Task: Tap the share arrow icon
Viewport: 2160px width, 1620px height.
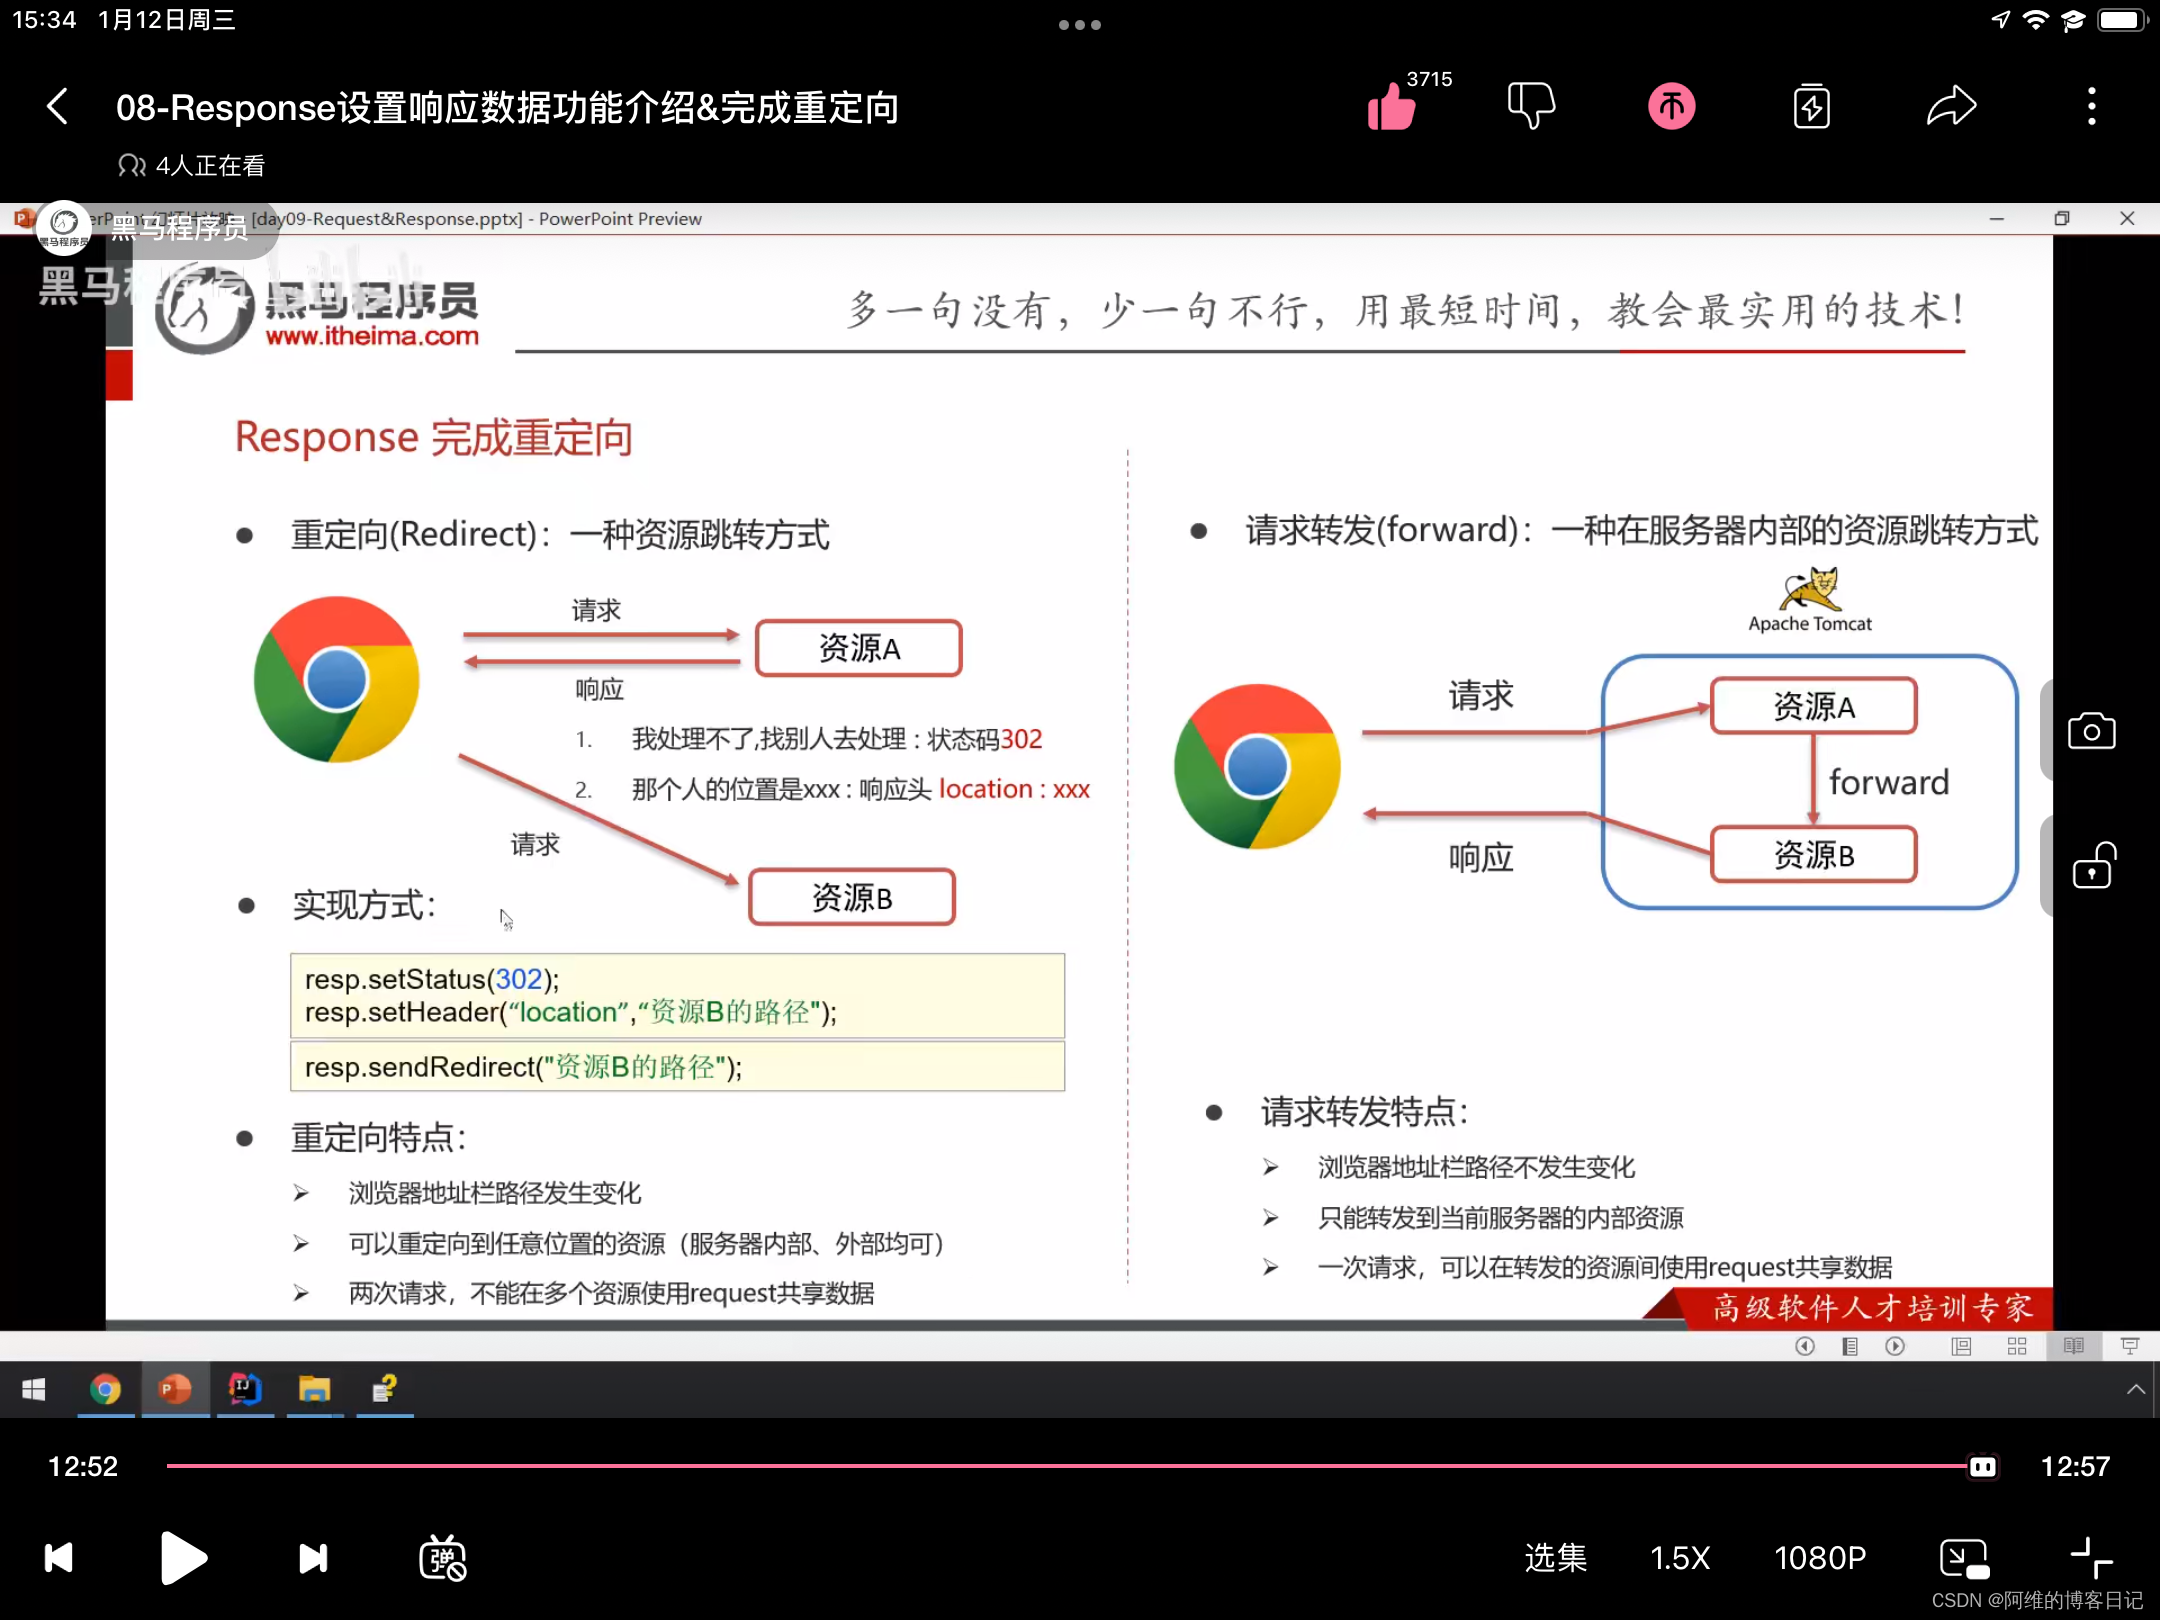Action: pos(1951,106)
